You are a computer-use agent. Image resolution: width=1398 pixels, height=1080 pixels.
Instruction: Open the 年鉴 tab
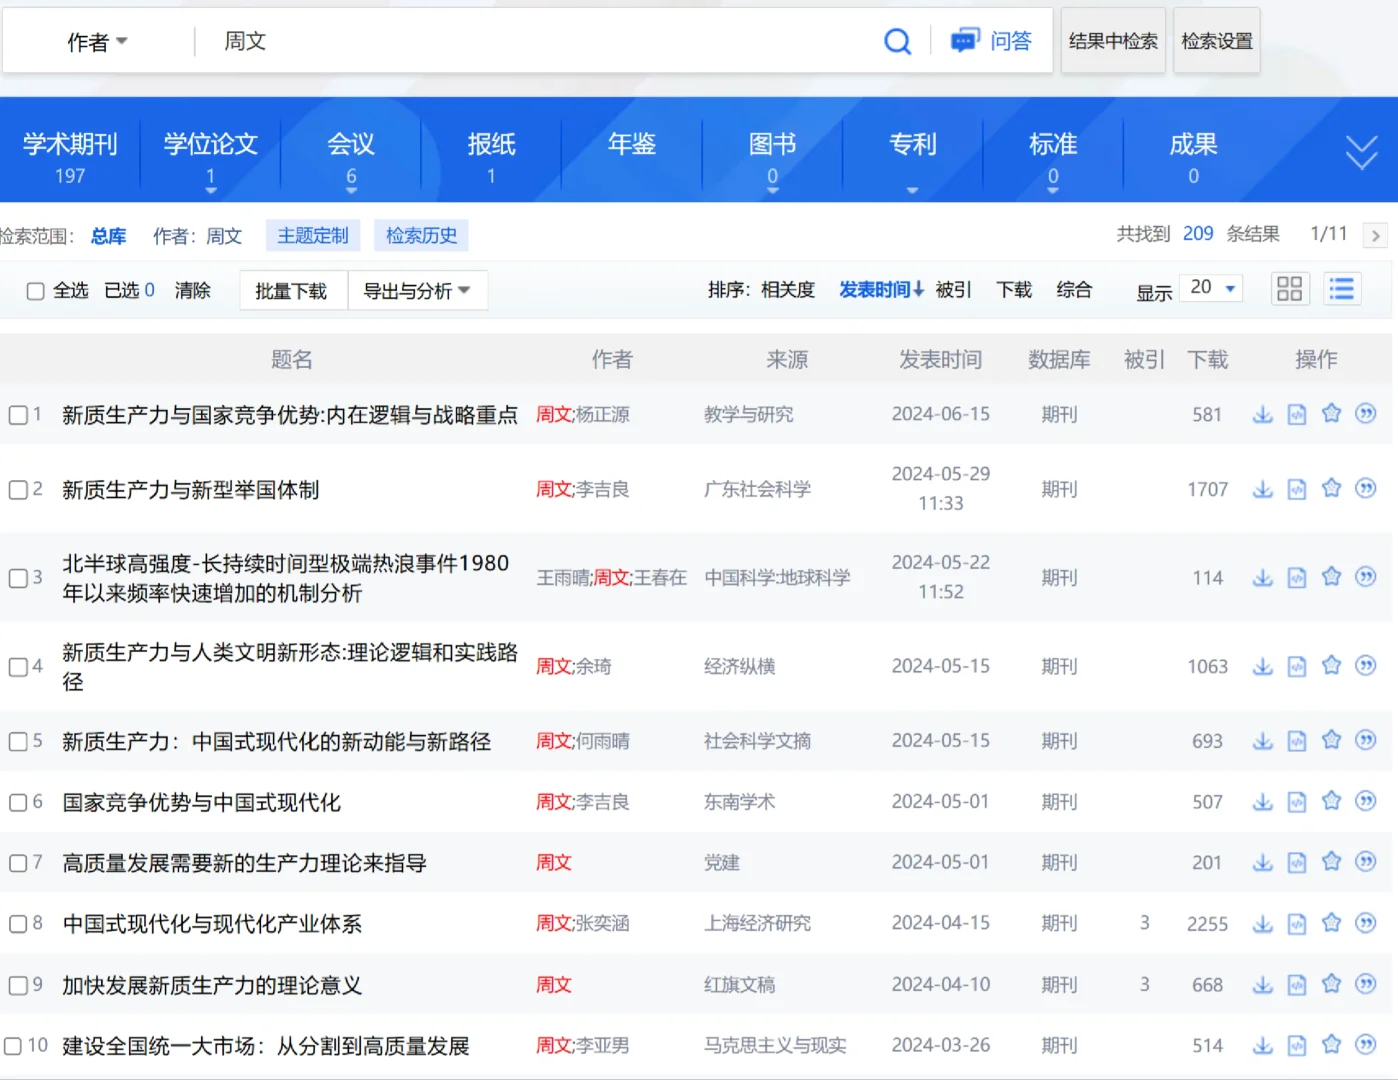[x=632, y=145]
